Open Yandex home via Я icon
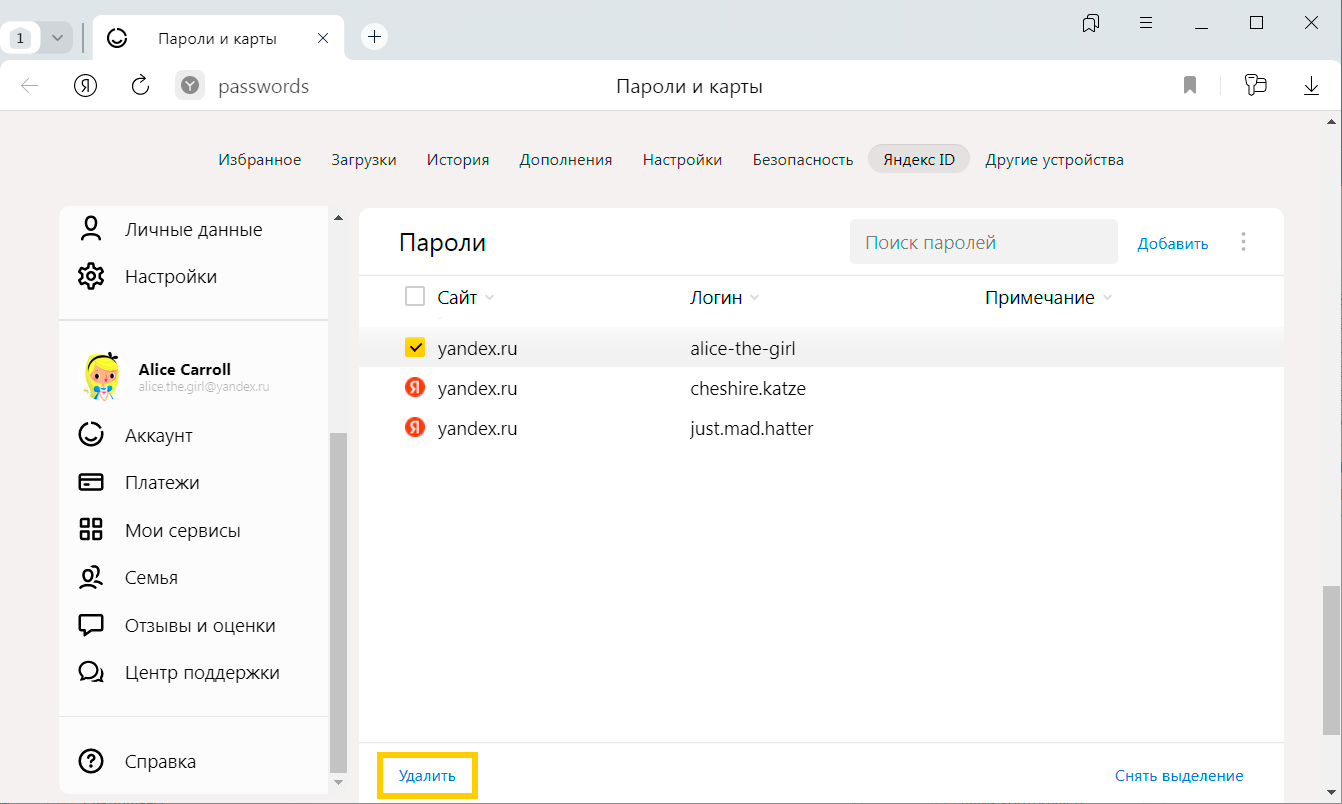This screenshot has width=1342, height=804. pos(86,86)
